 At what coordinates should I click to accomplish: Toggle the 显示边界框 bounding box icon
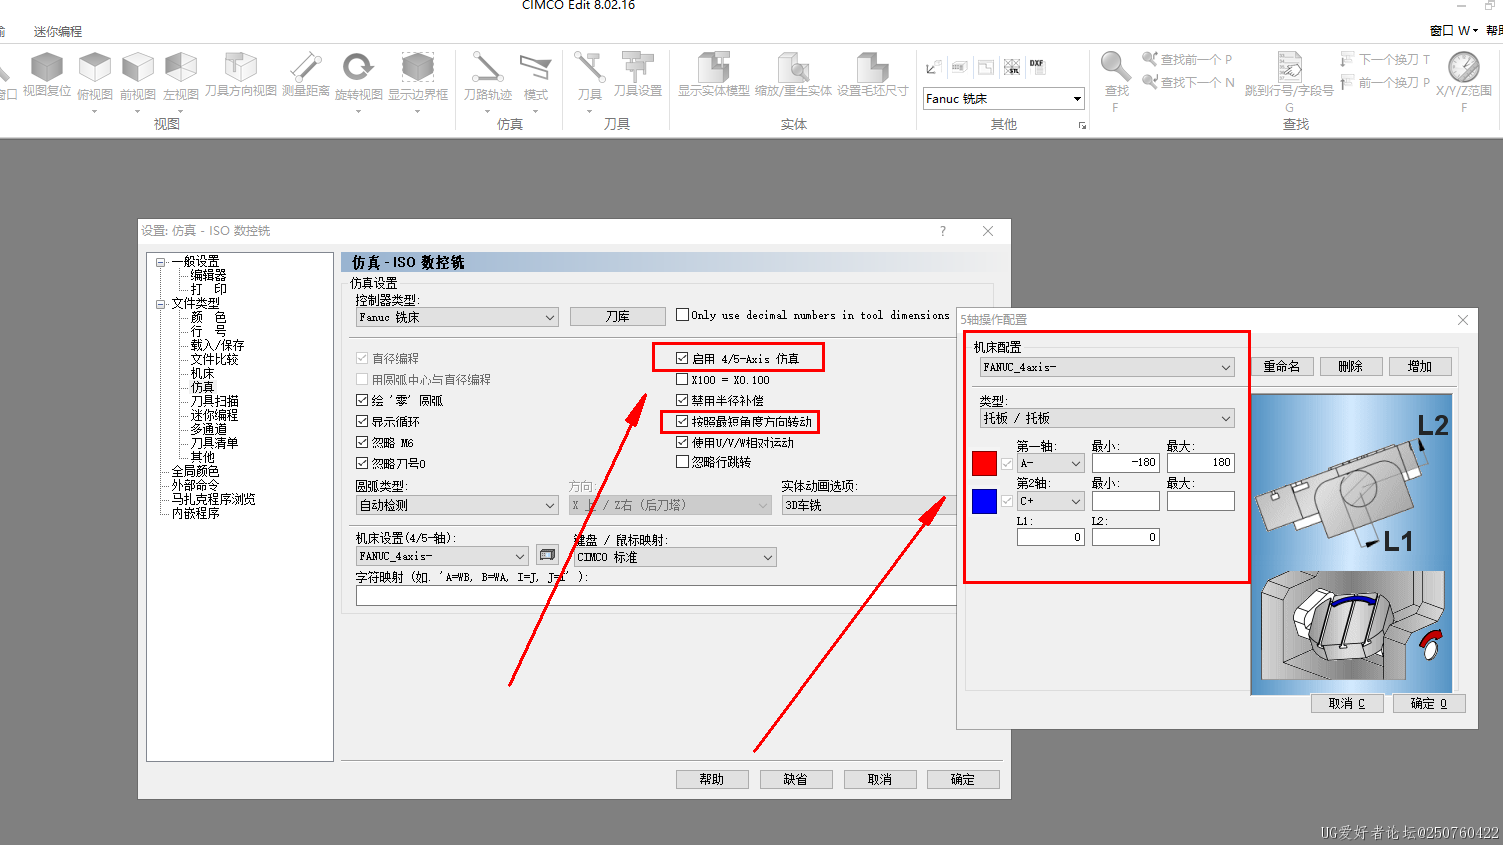418,68
